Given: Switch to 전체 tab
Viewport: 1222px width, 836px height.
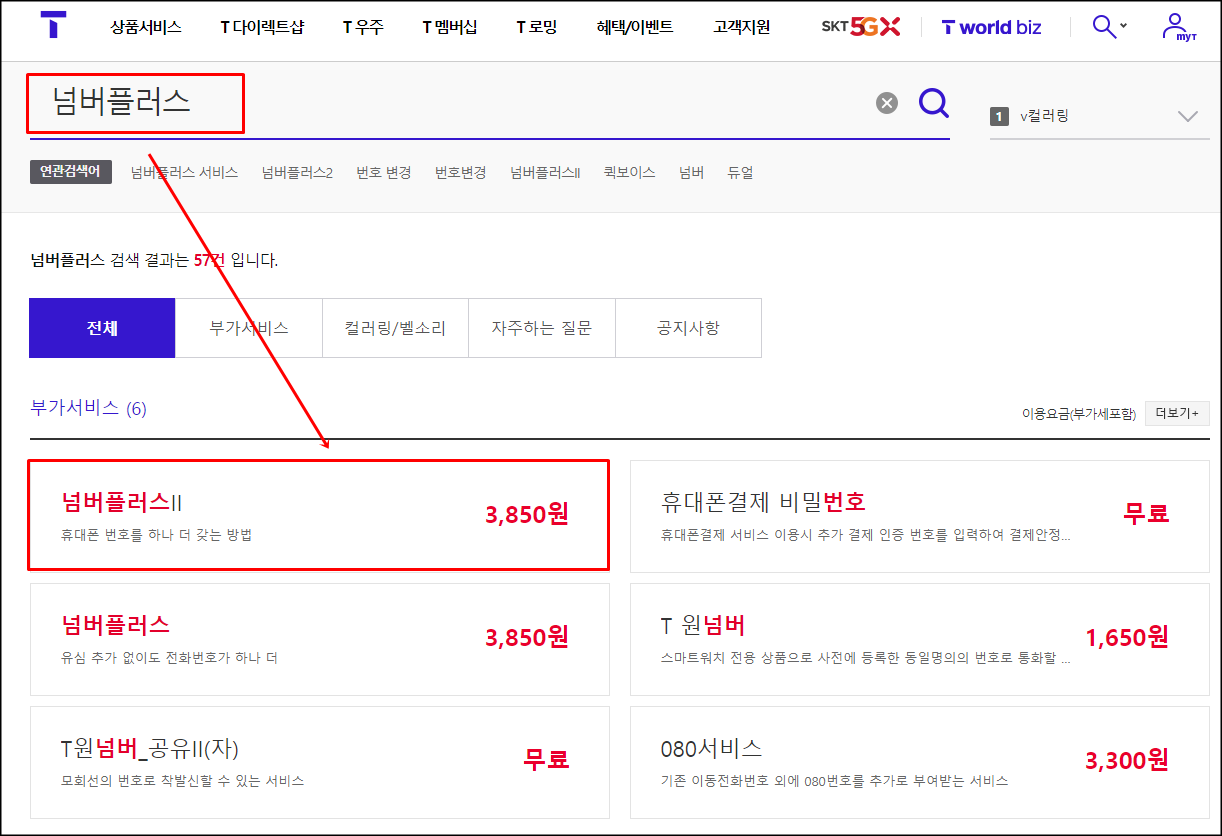Looking at the screenshot, I should click(x=102, y=328).
